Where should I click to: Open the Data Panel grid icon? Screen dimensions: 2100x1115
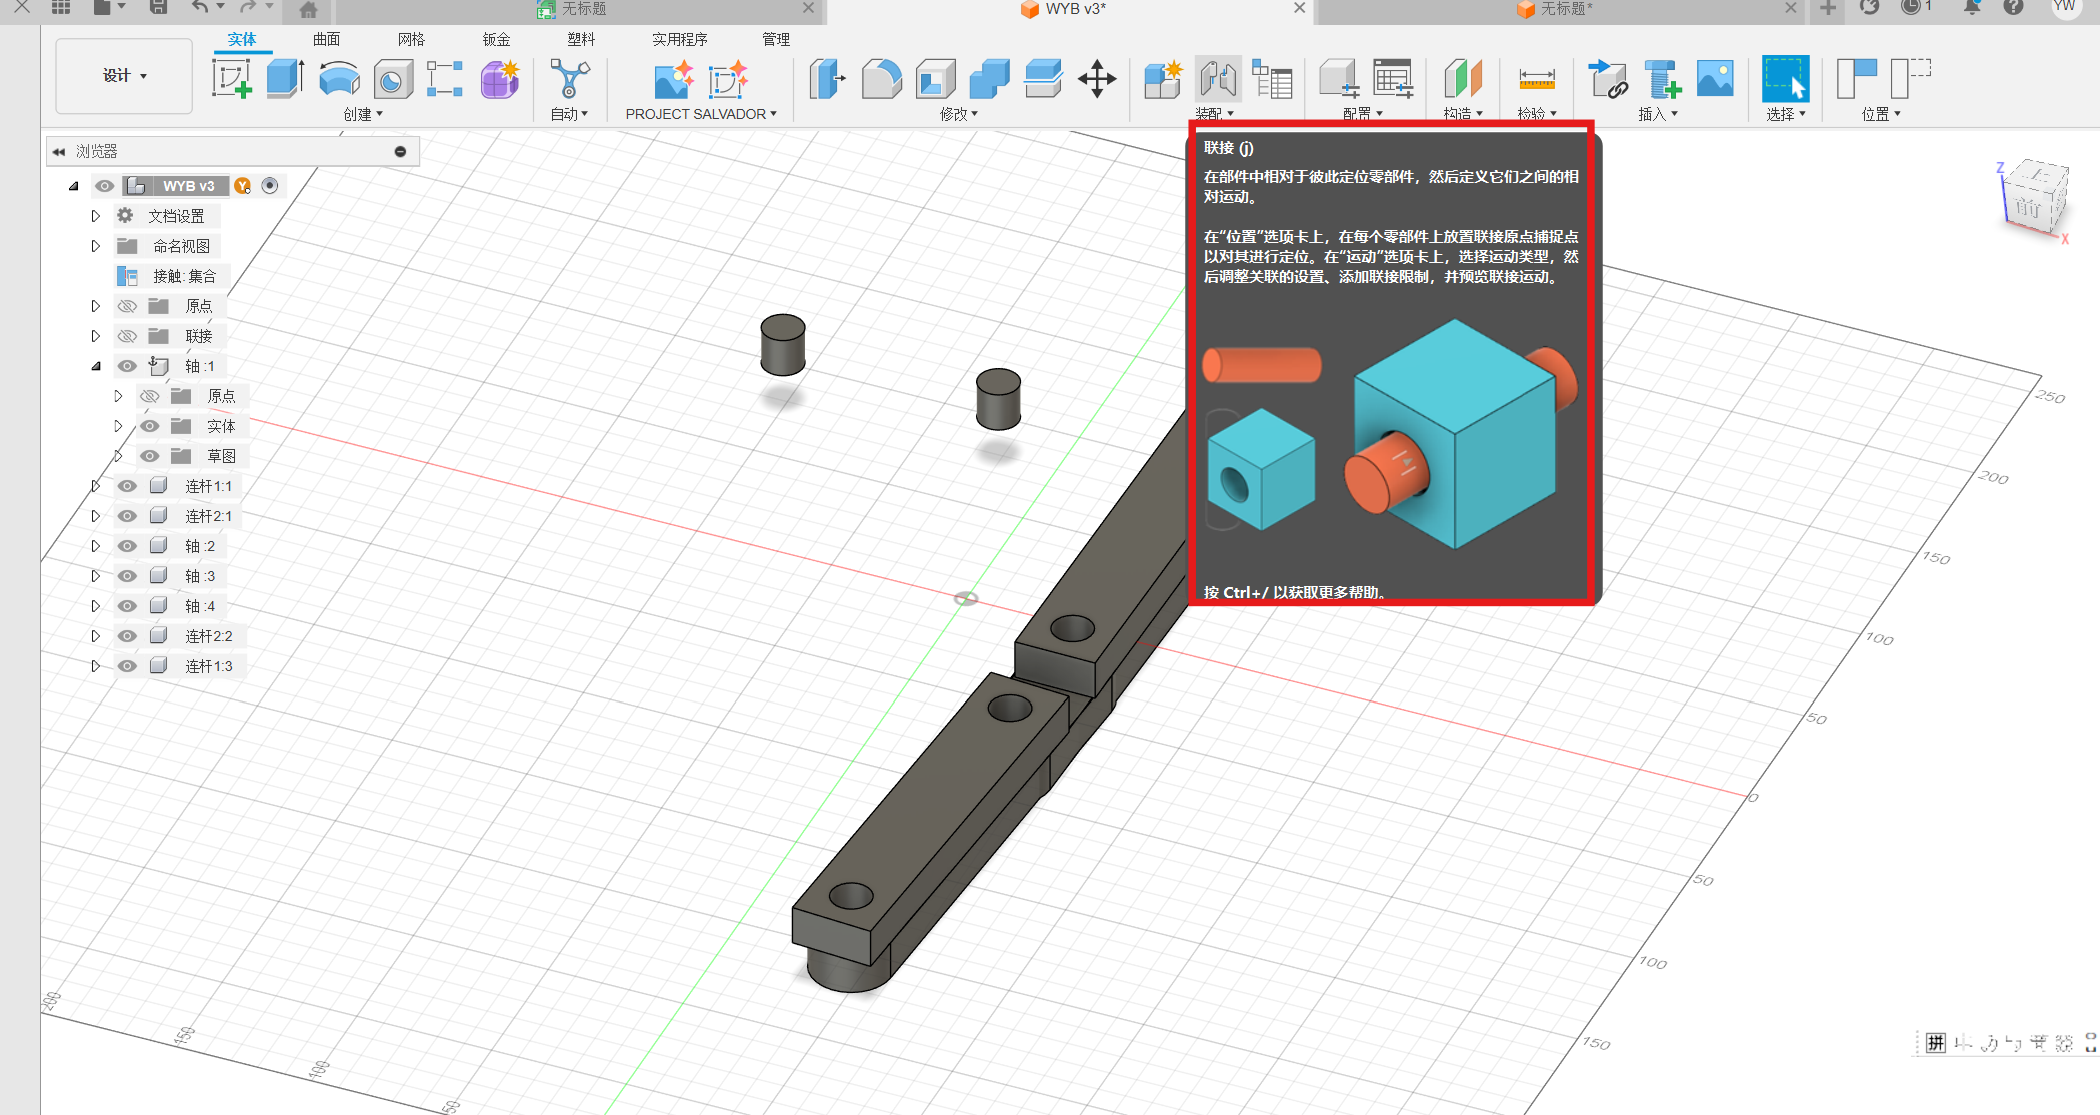[x=61, y=7]
